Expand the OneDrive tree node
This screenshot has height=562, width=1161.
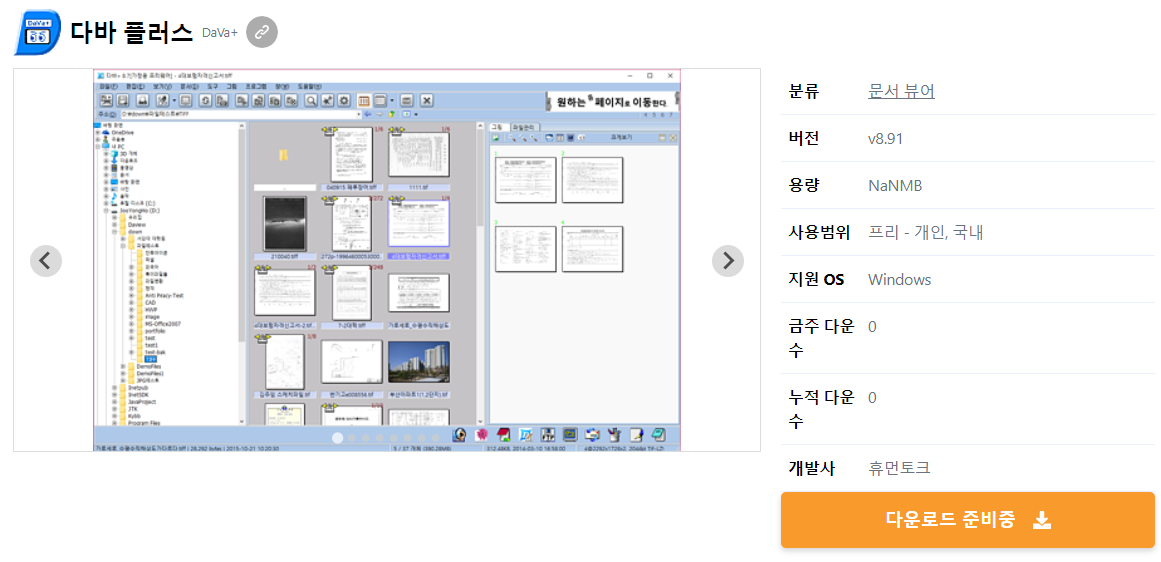pyautogui.click(x=98, y=133)
